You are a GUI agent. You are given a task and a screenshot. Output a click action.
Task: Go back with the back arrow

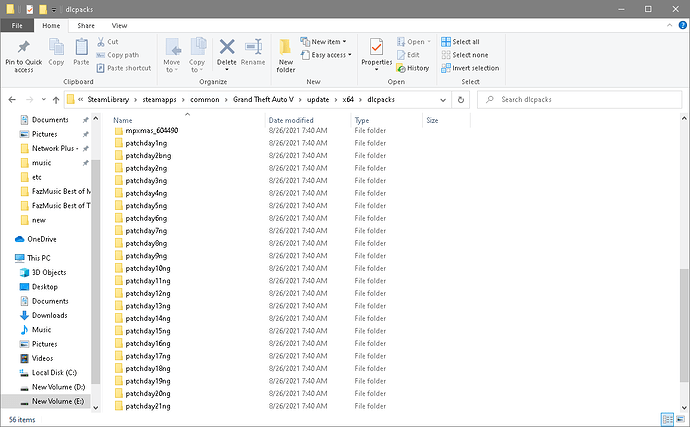click(x=12, y=100)
